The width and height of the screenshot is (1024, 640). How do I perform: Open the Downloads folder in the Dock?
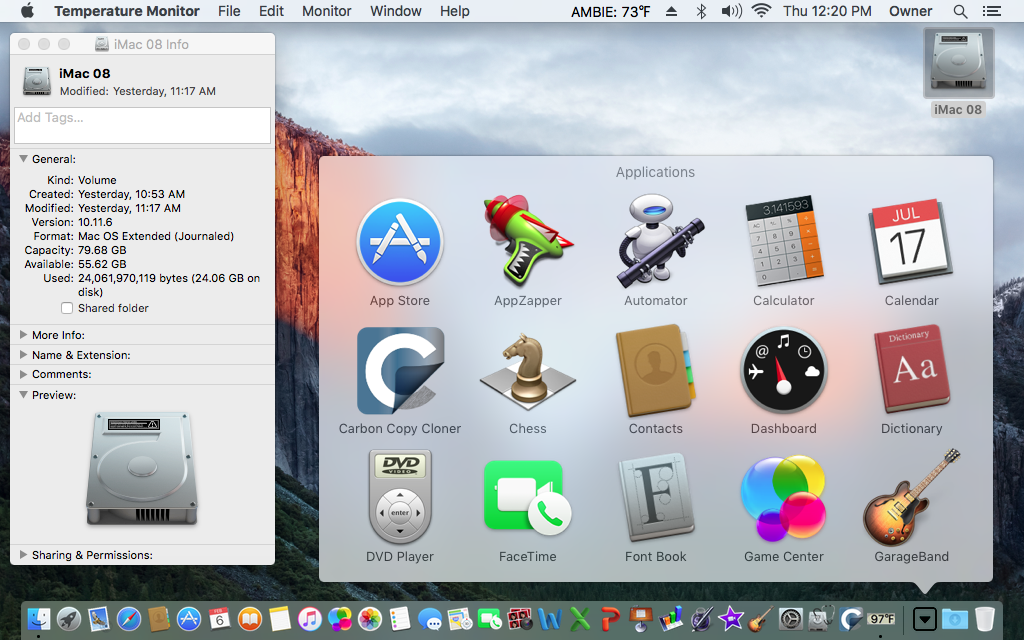coord(954,618)
